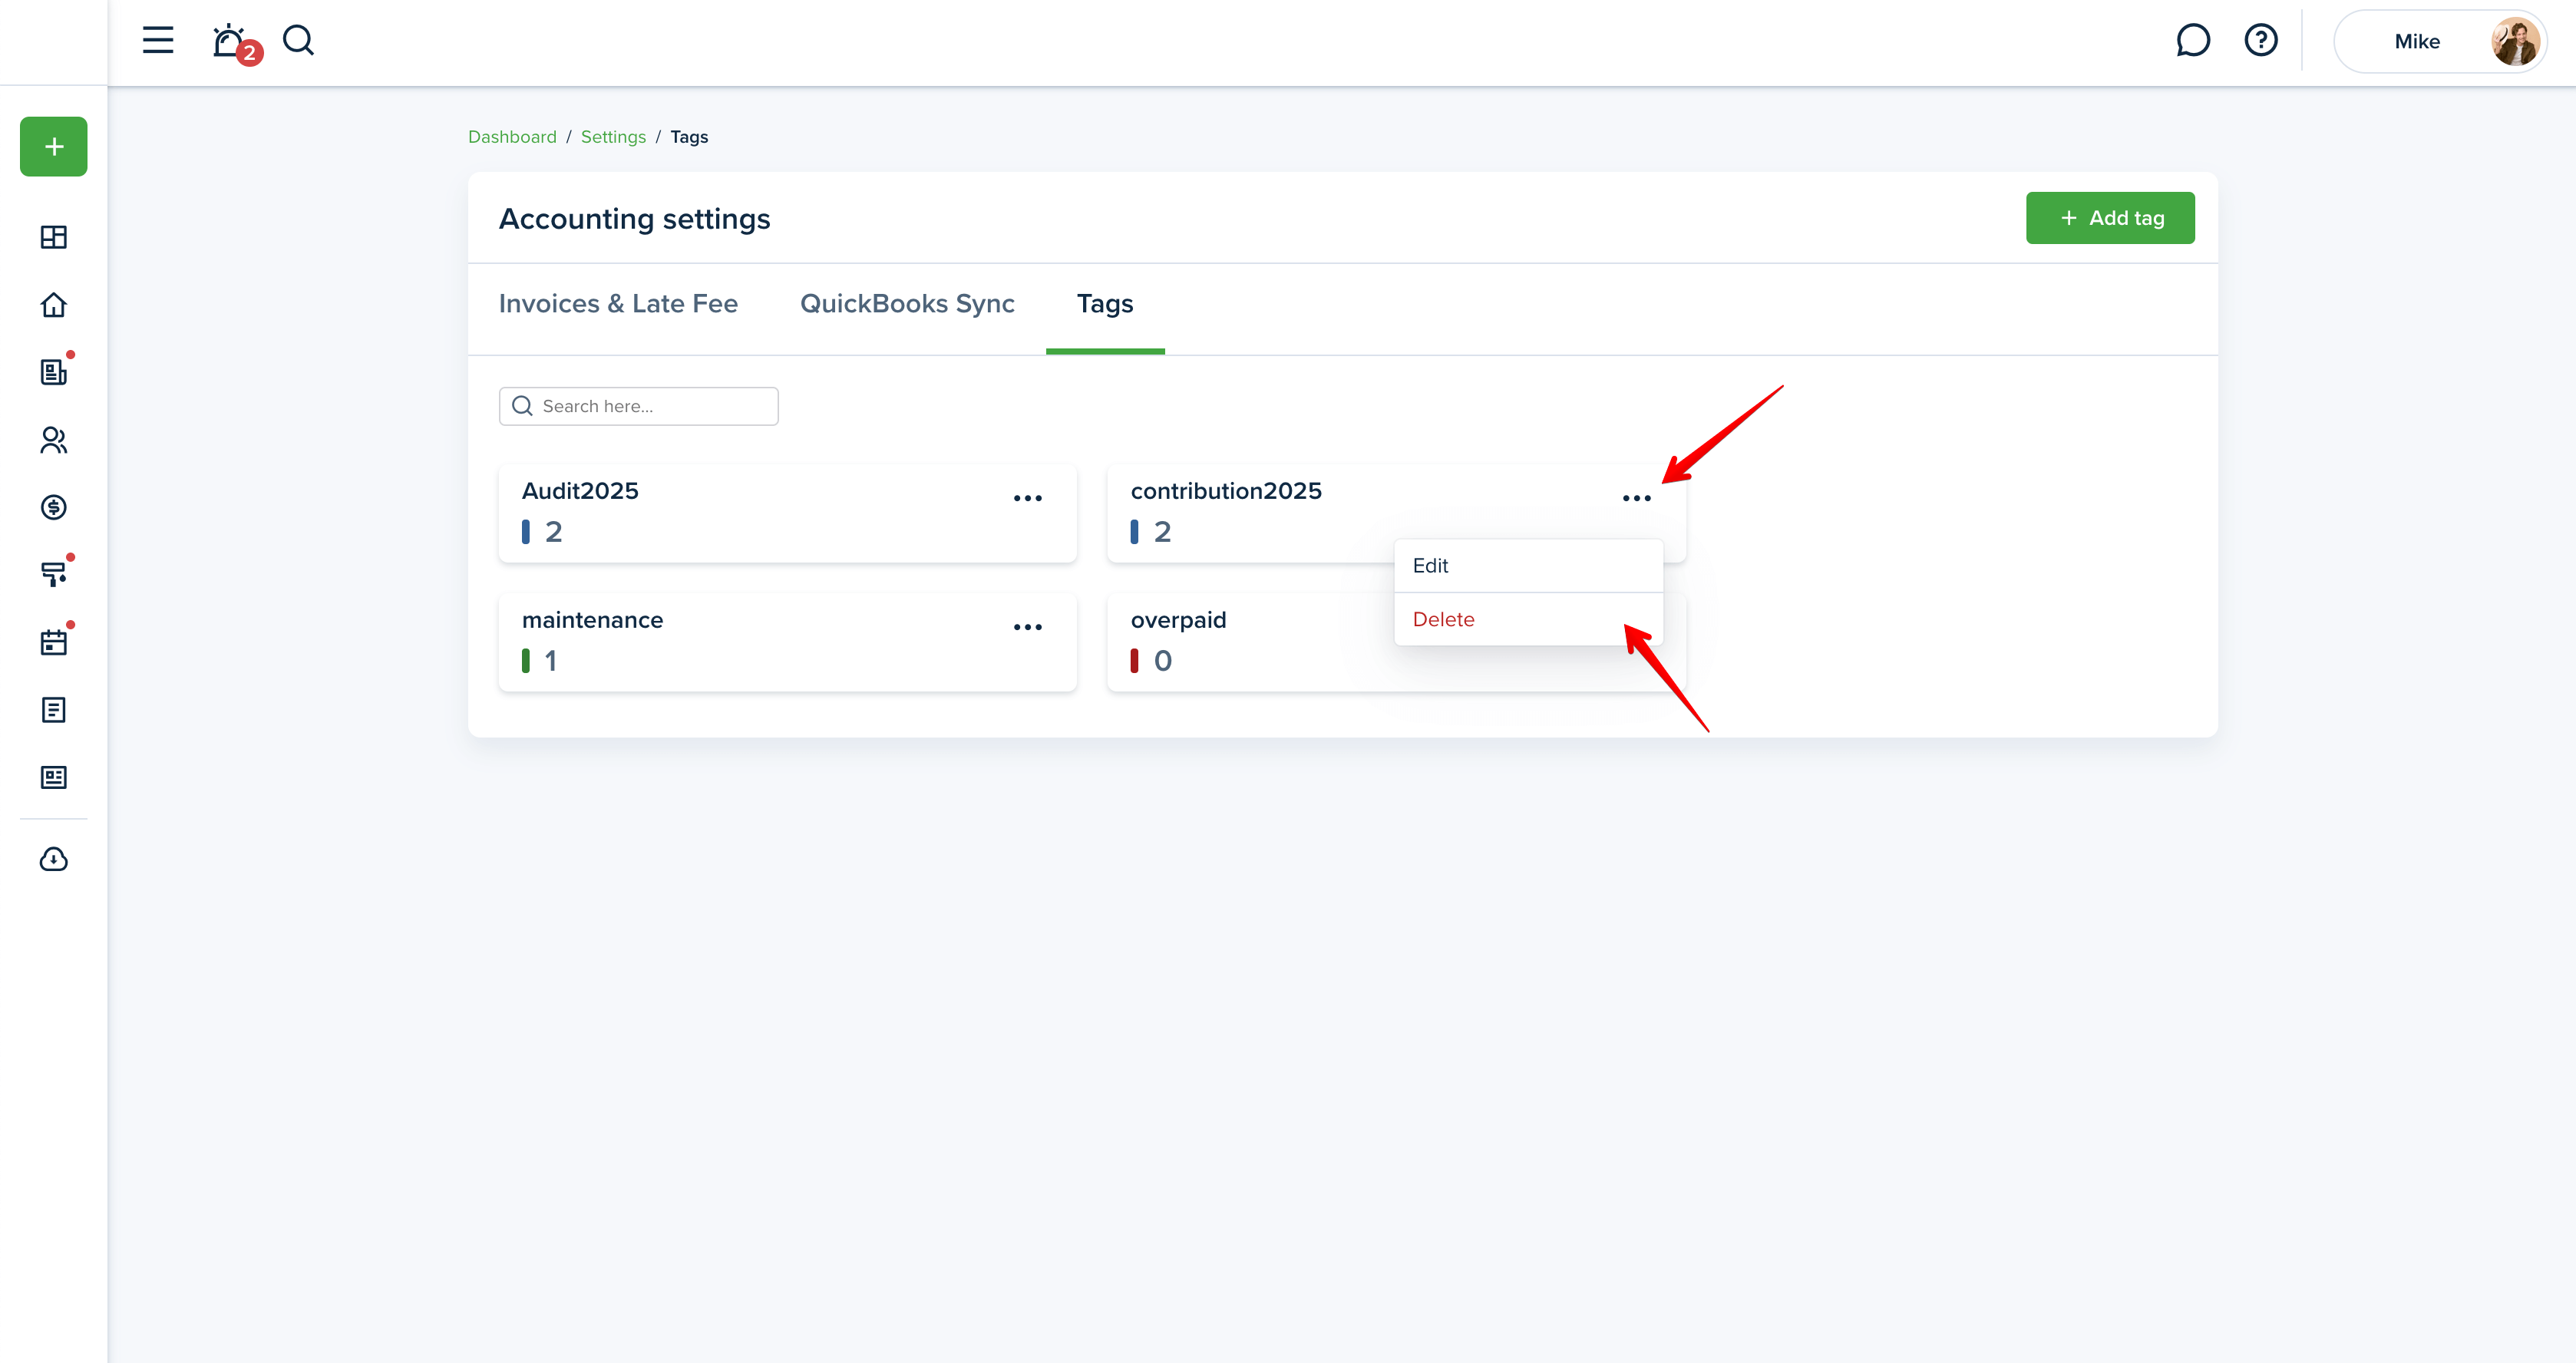Open the accounting dollar icon in sidebar
Screen dimensions: 2576x1363
tap(54, 507)
